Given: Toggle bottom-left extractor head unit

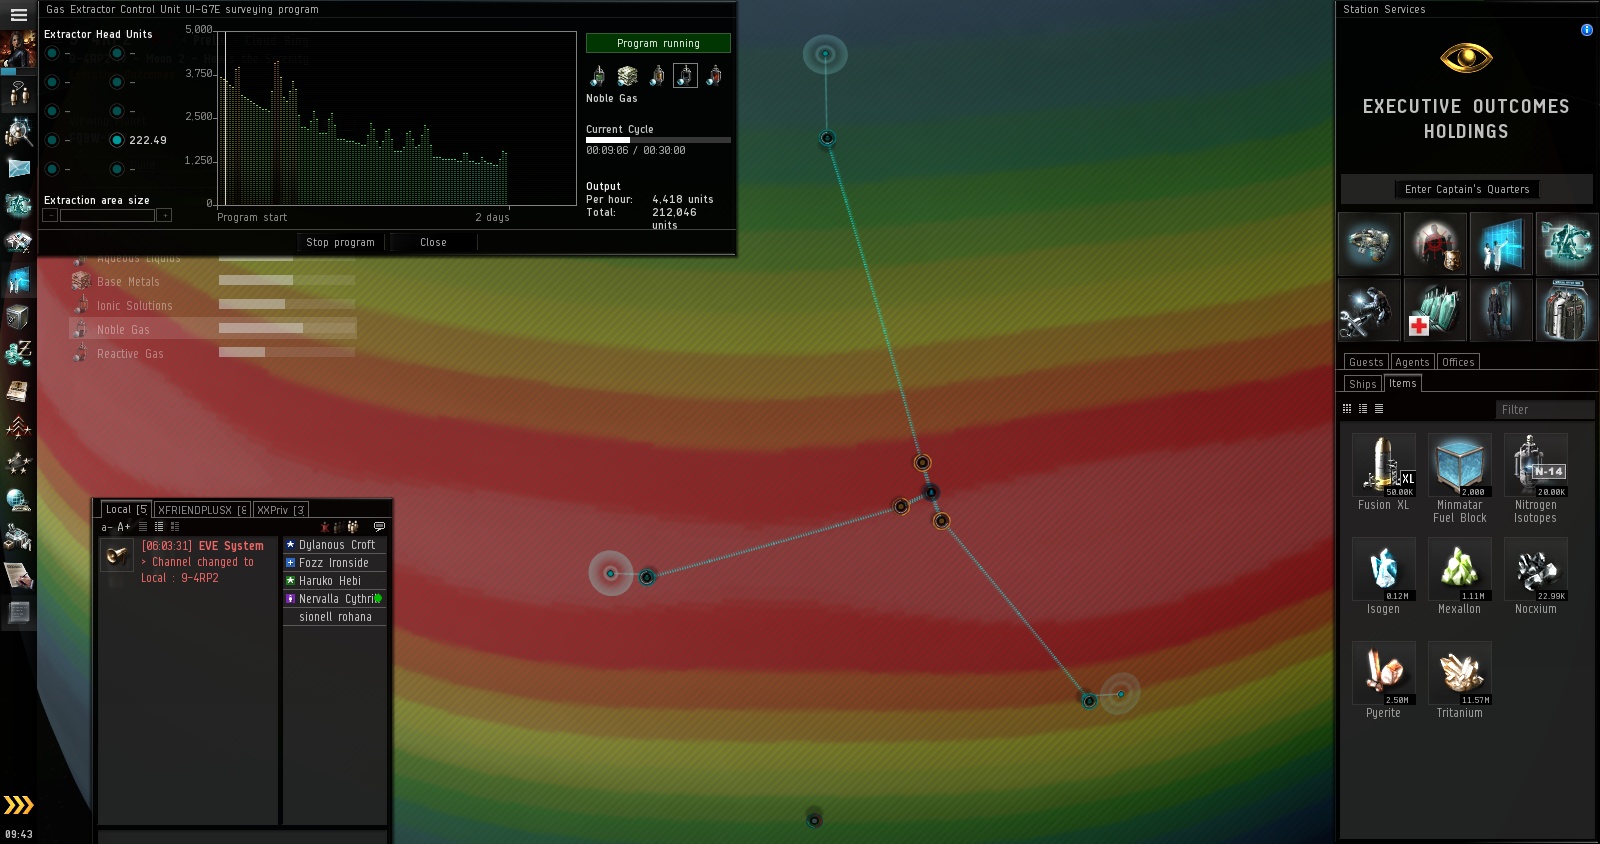Looking at the screenshot, I should tap(52, 169).
